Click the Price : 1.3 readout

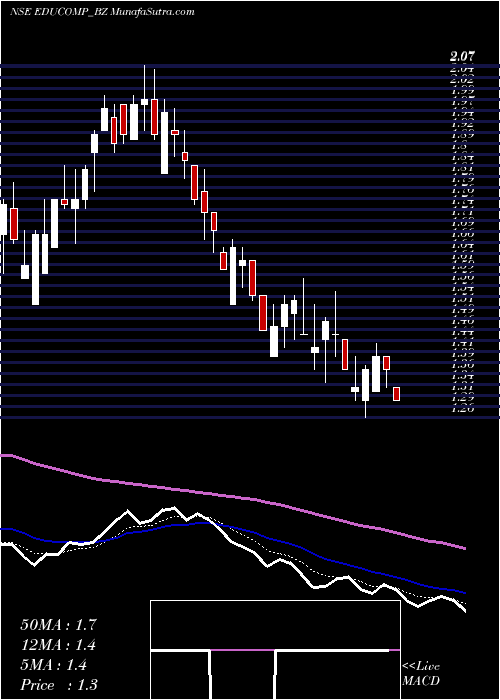pyautogui.click(x=59, y=685)
